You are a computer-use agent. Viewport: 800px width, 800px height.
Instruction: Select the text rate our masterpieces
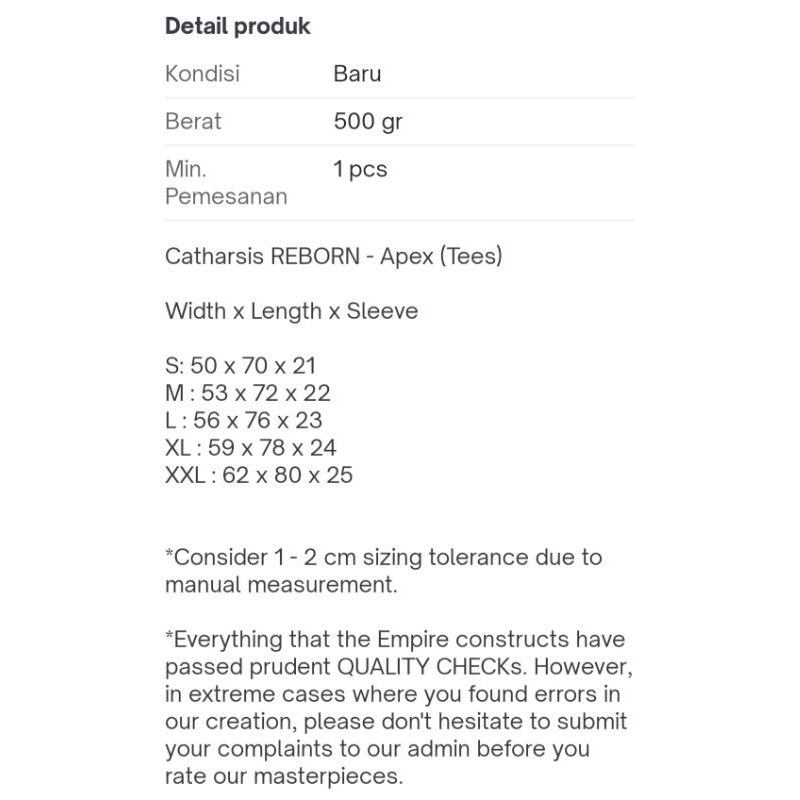[x=283, y=775]
